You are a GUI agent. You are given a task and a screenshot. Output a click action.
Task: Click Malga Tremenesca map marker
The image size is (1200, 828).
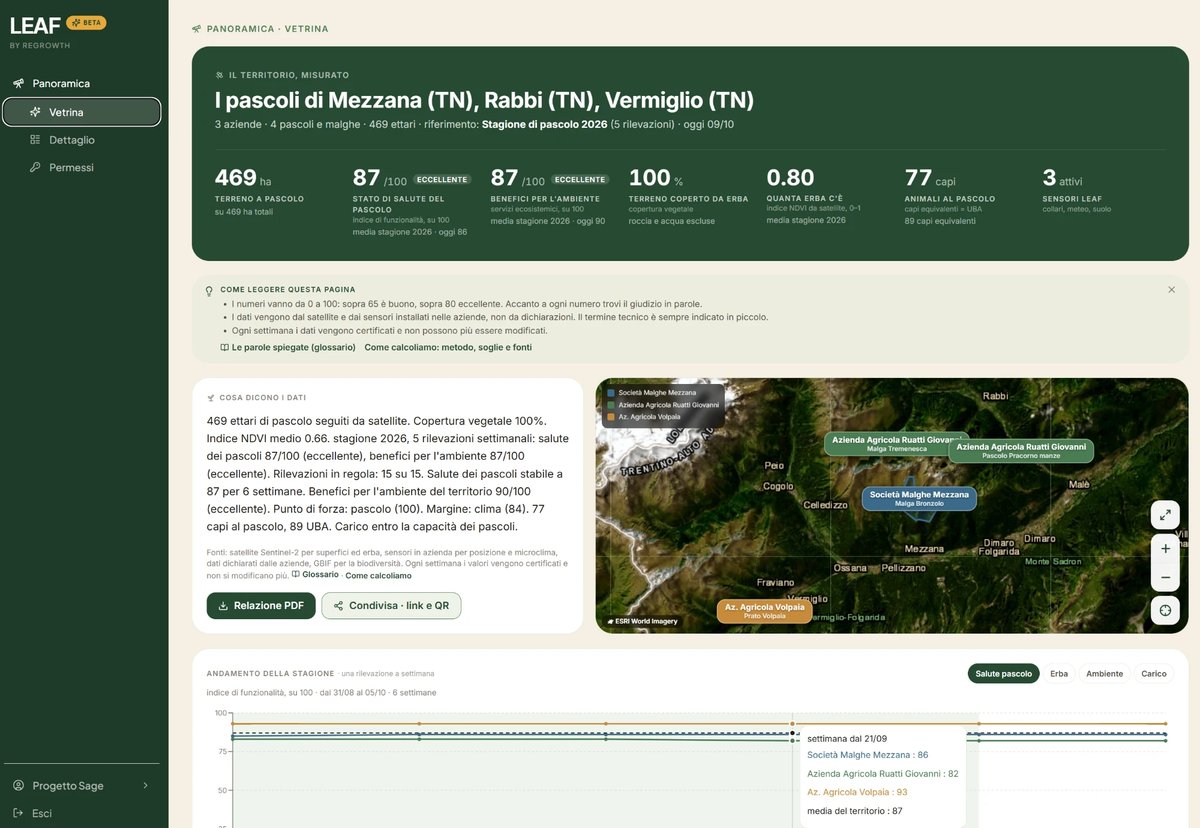pos(896,444)
